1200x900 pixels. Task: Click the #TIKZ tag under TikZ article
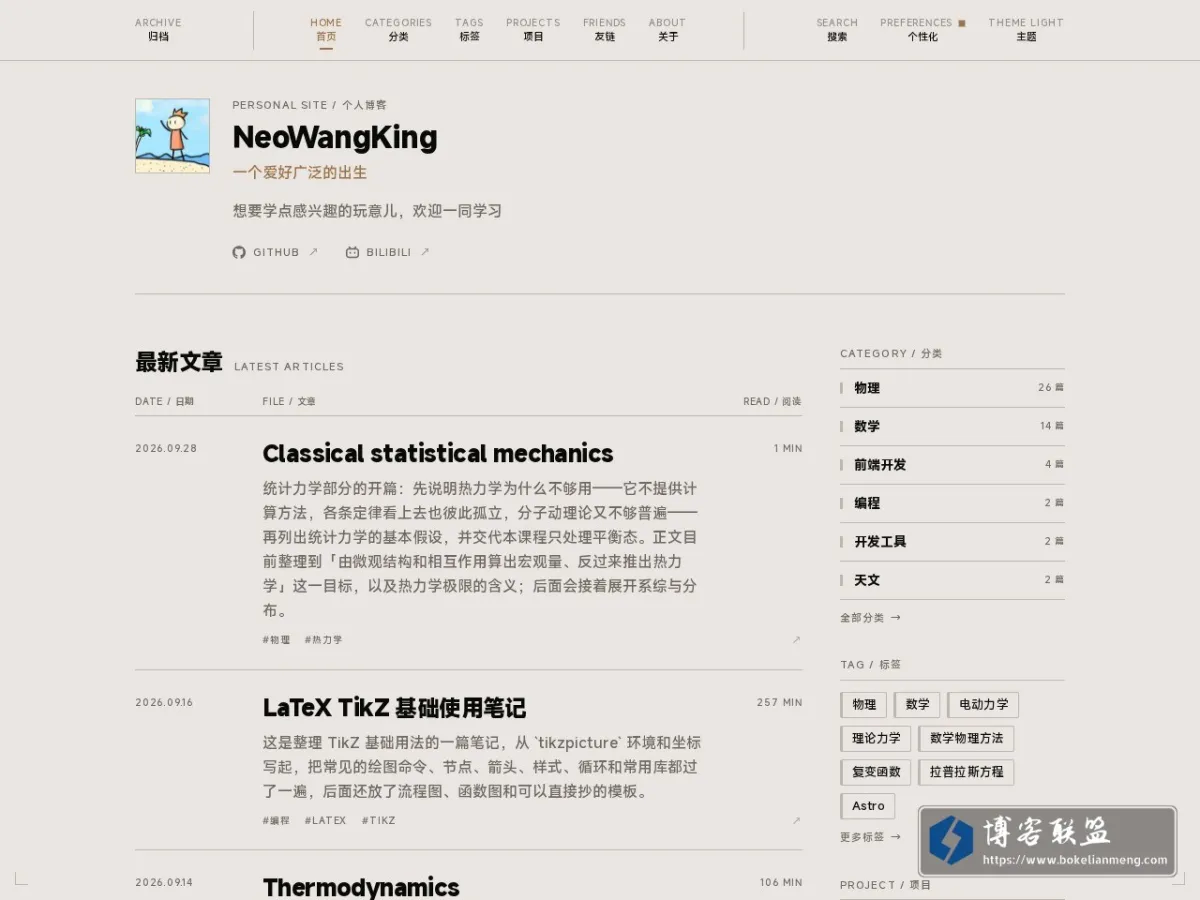[x=379, y=820]
